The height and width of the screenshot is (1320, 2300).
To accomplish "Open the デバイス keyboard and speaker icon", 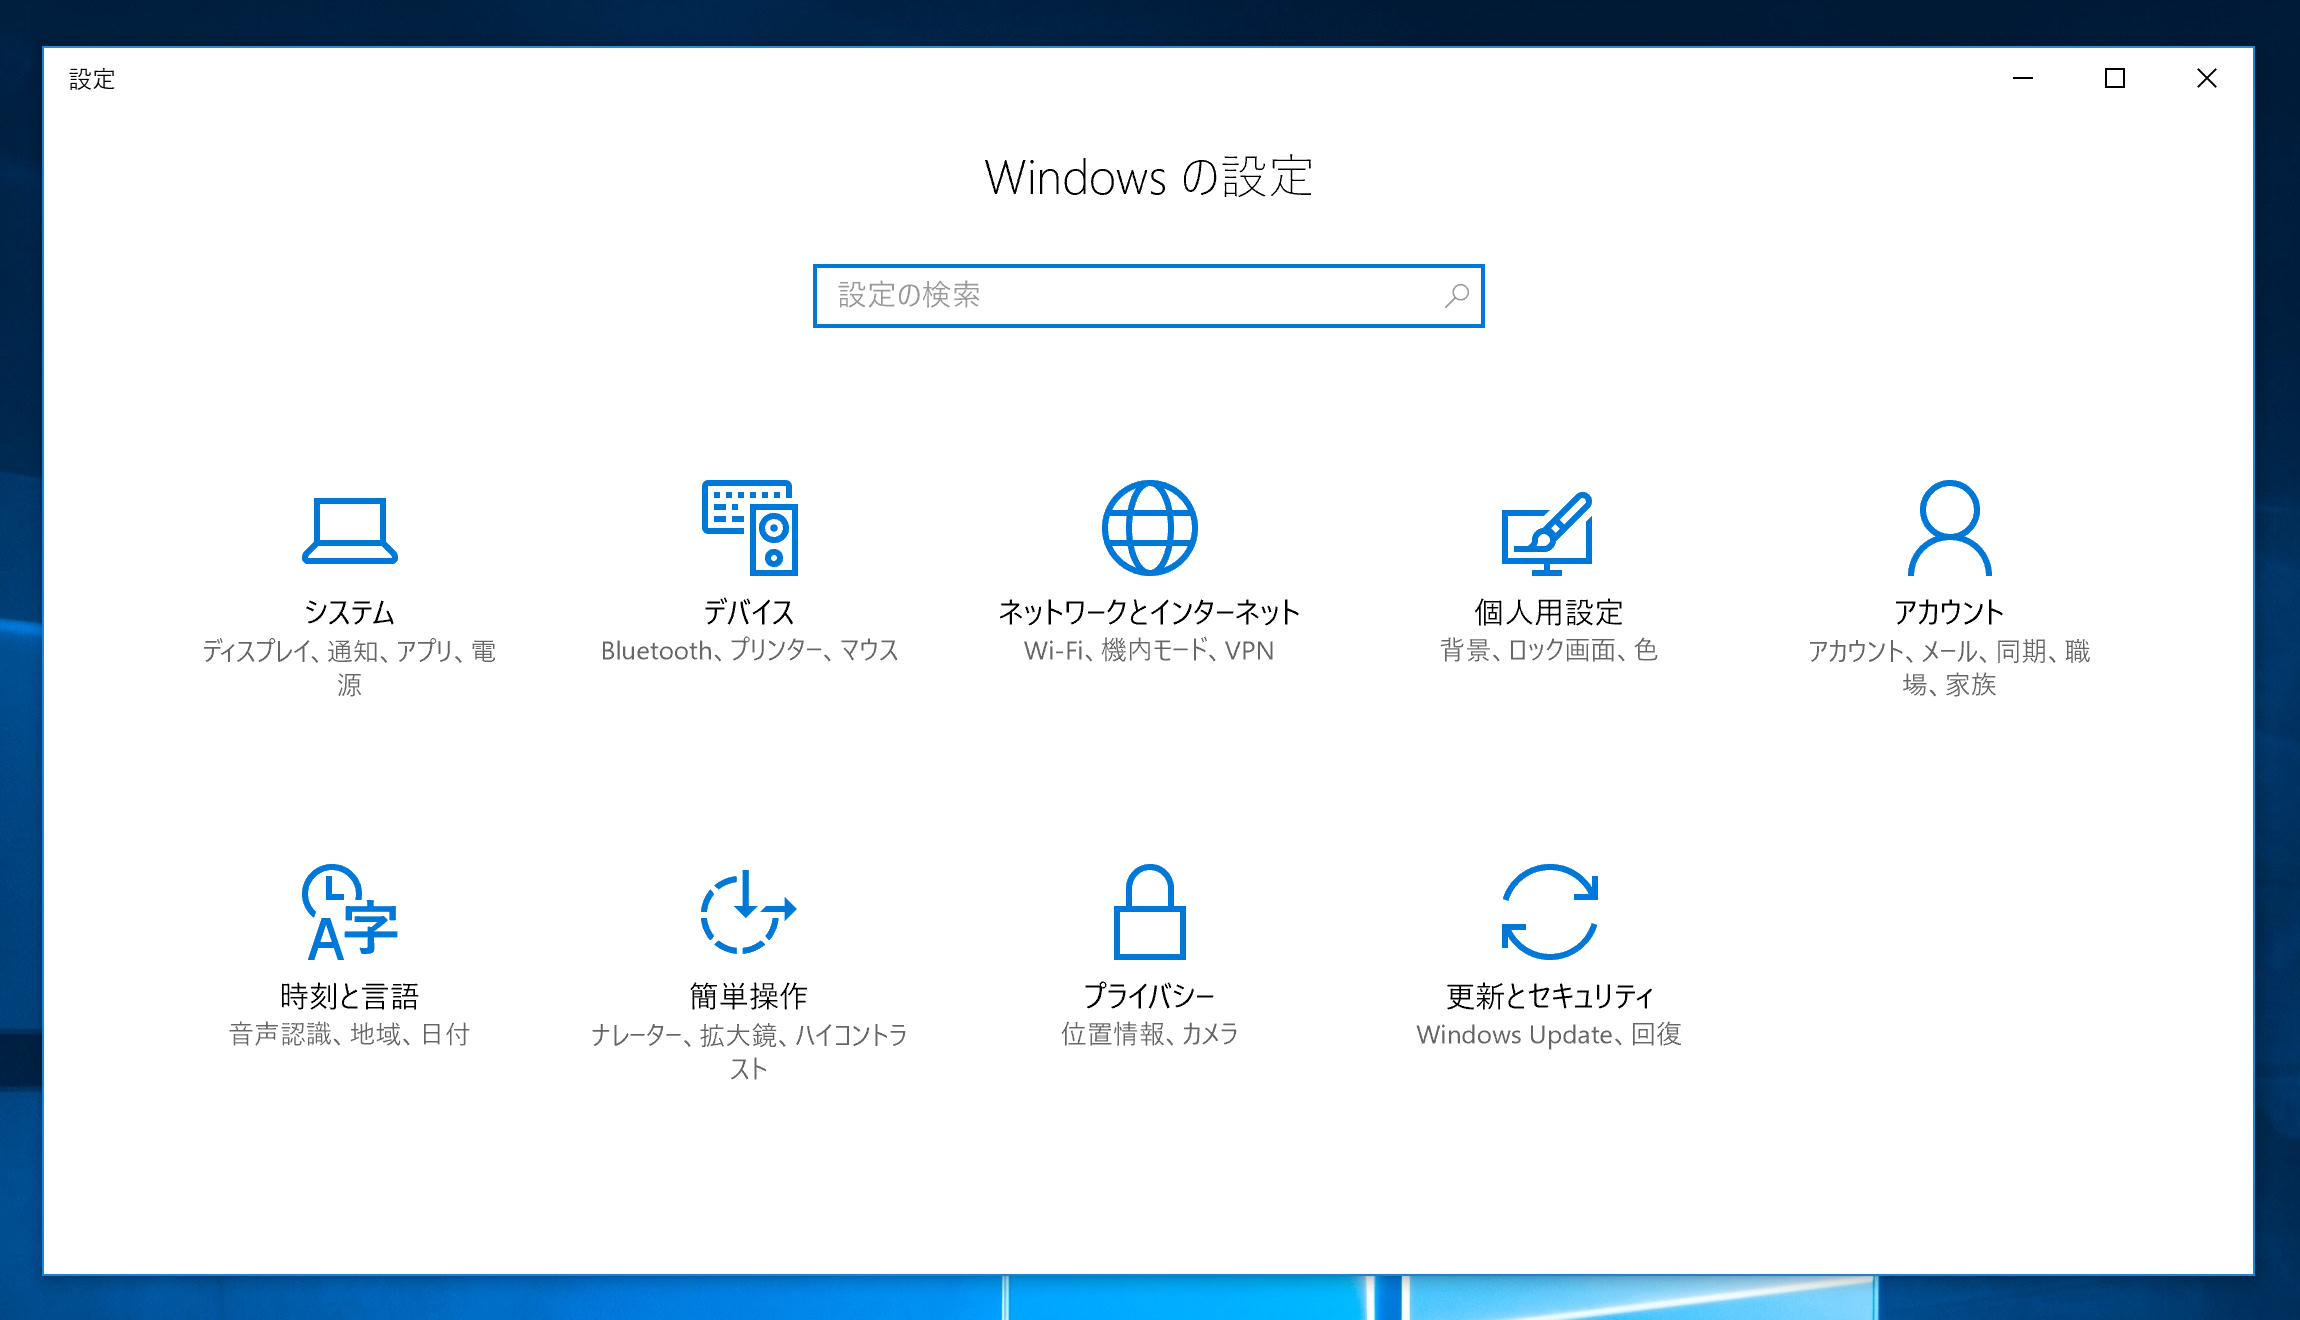I will (x=749, y=528).
